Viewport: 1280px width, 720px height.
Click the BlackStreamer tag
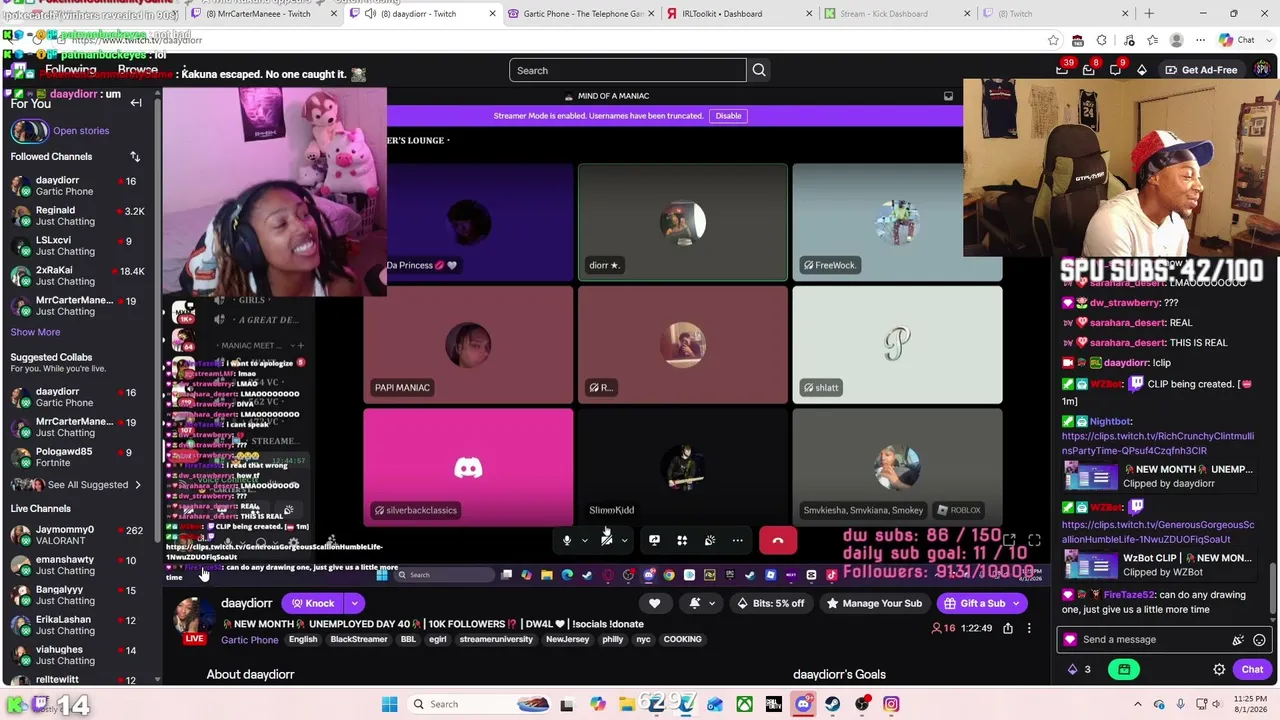(x=358, y=640)
